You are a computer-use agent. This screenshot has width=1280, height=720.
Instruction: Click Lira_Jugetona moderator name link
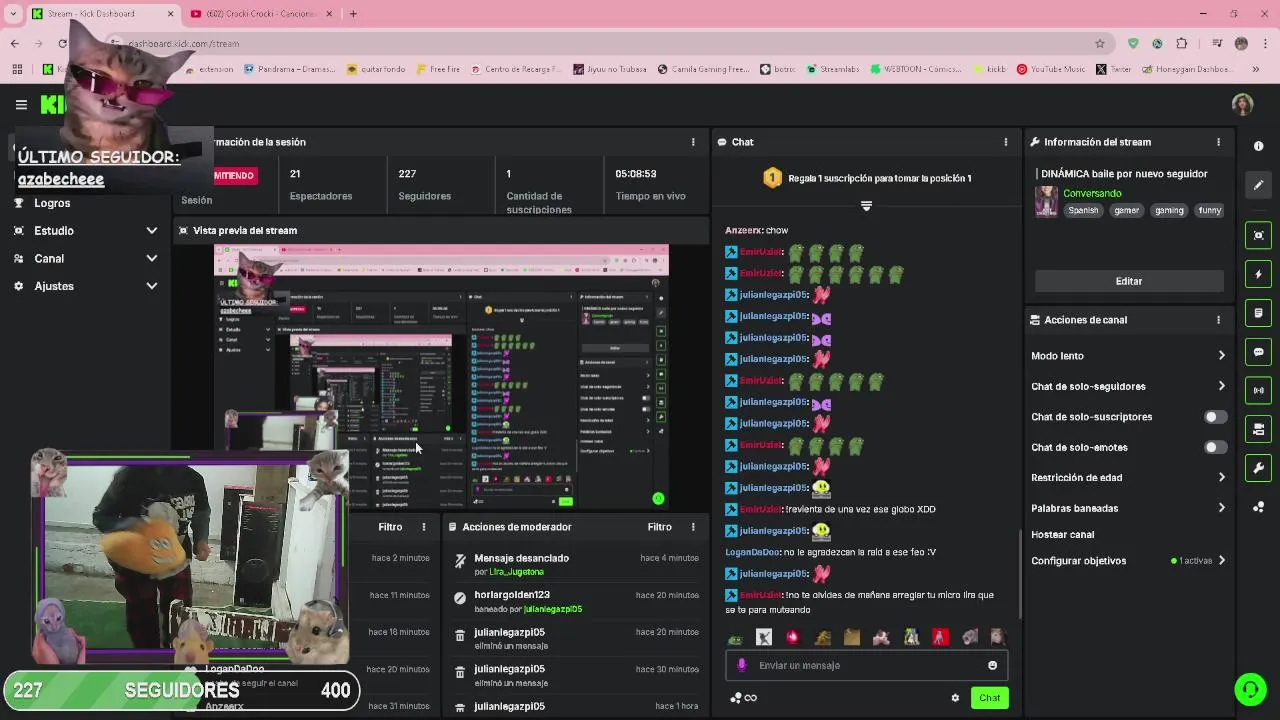(x=516, y=572)
